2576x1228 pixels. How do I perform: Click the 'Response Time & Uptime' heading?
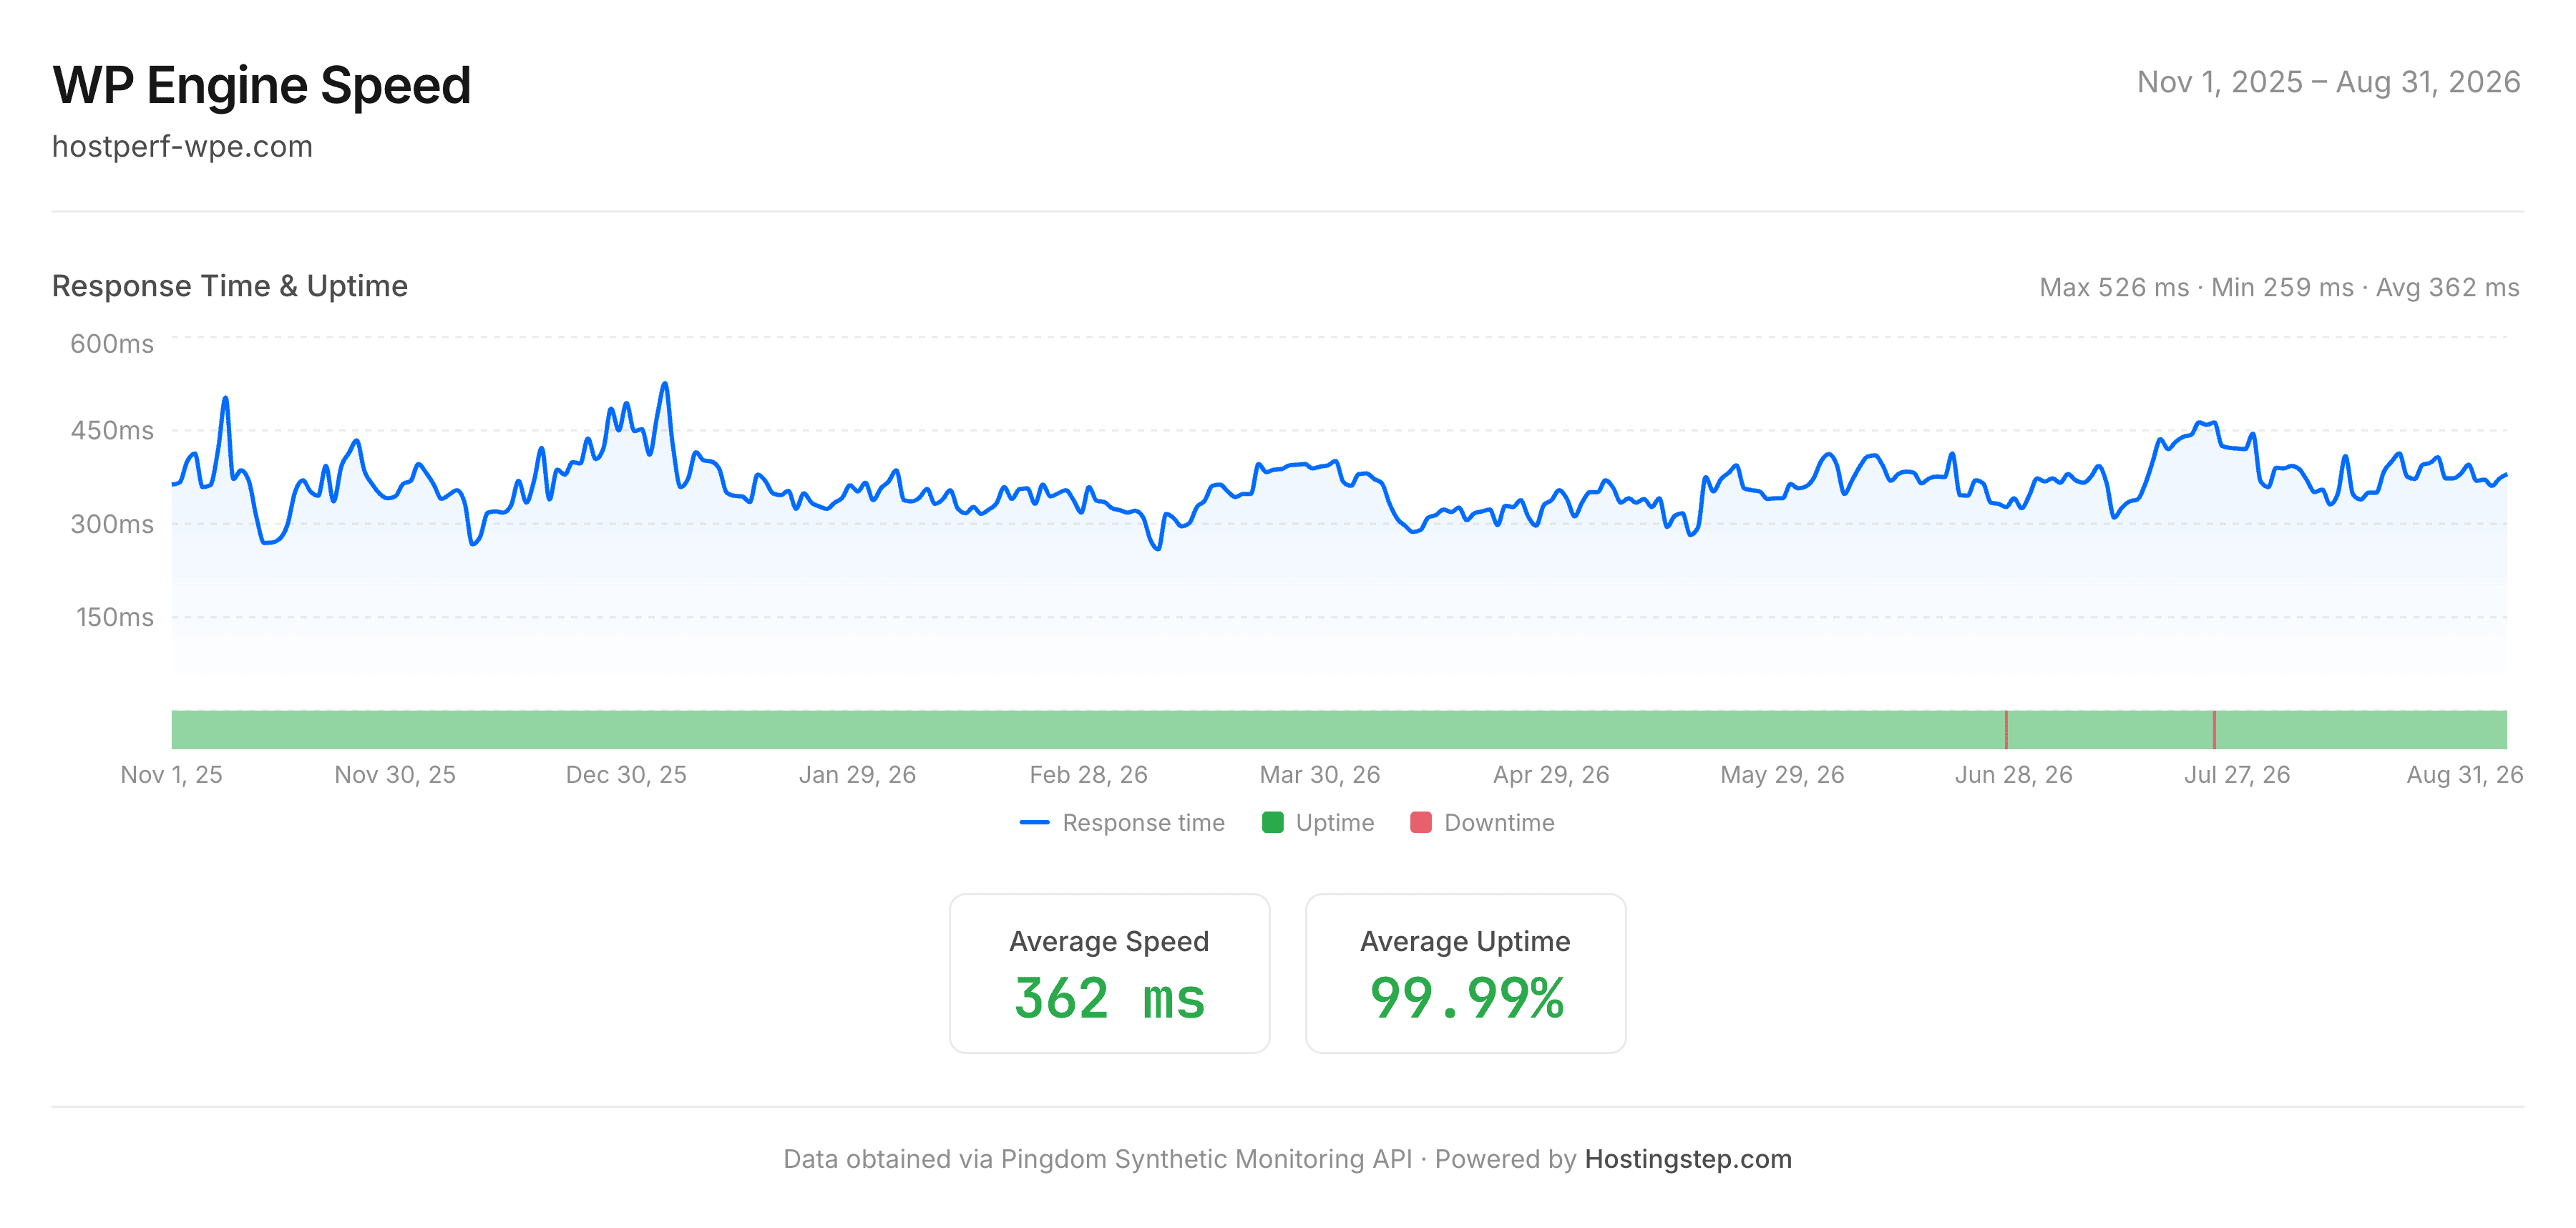tap(230, 286)
